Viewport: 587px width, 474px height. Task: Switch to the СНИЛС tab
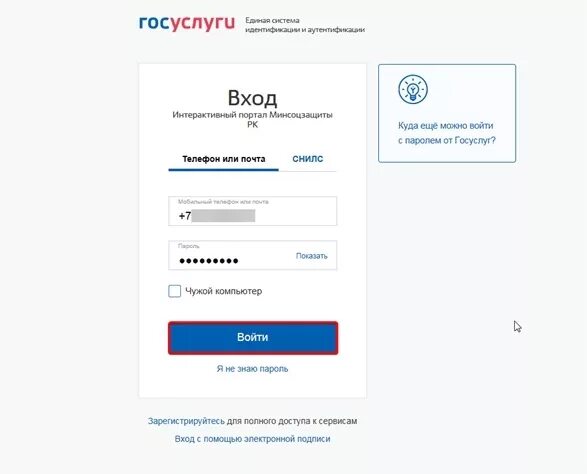click(307, 159)
